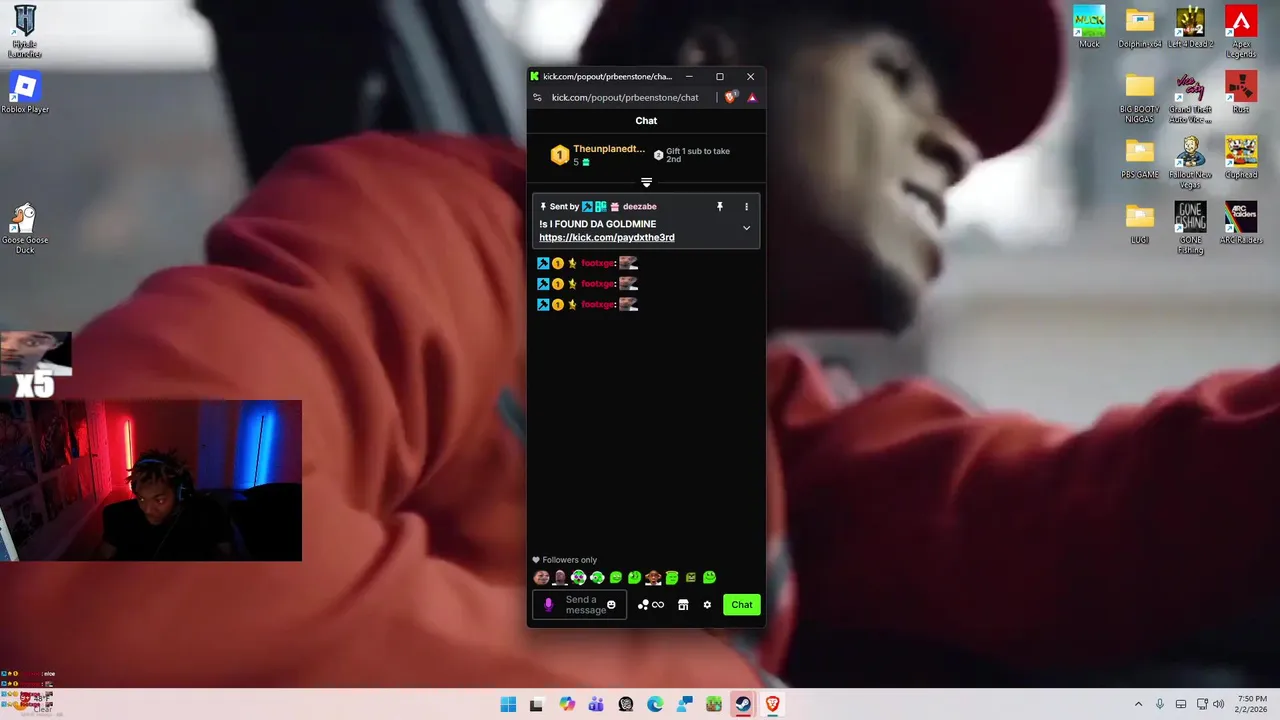Image resolution: width=1280 pixels, height=720 pixels.
Task: Insert the eighth green square-face emote
Action: (x=672, y=577)
